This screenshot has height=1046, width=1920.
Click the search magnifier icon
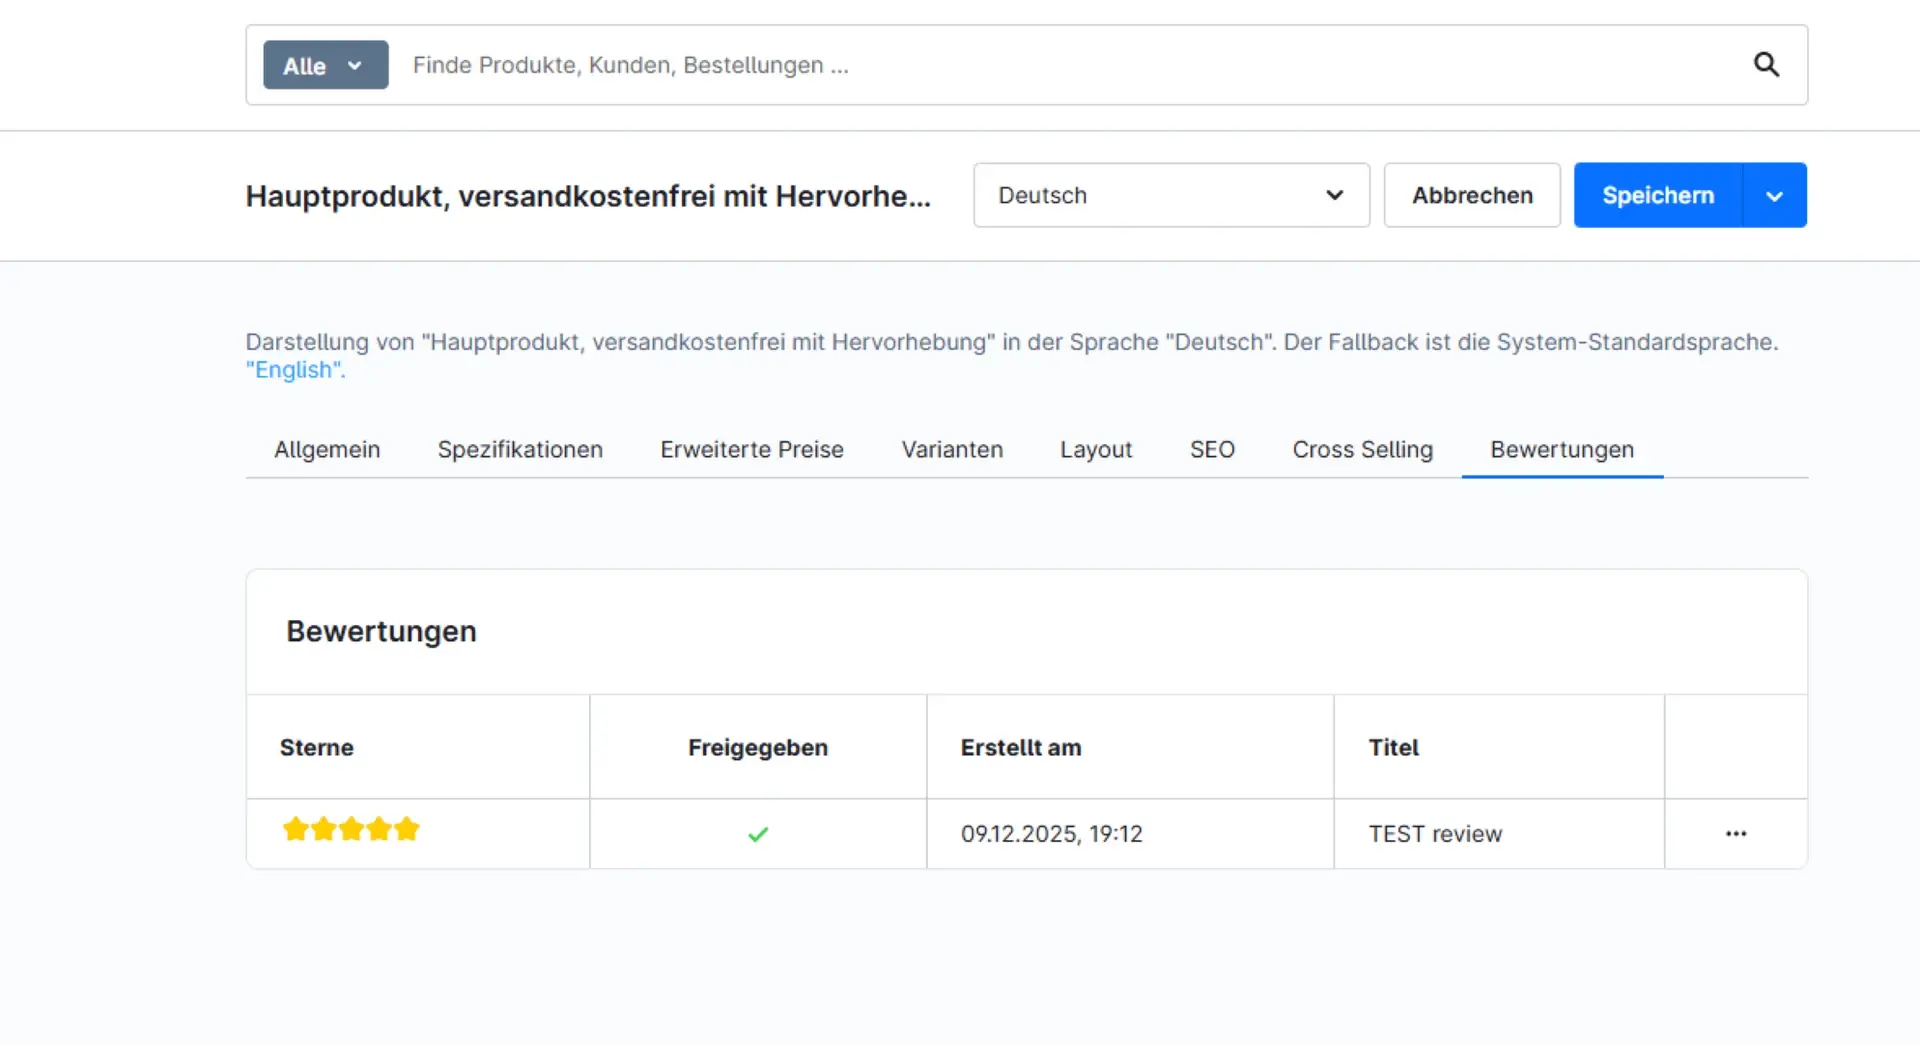tap(1766, 65)
